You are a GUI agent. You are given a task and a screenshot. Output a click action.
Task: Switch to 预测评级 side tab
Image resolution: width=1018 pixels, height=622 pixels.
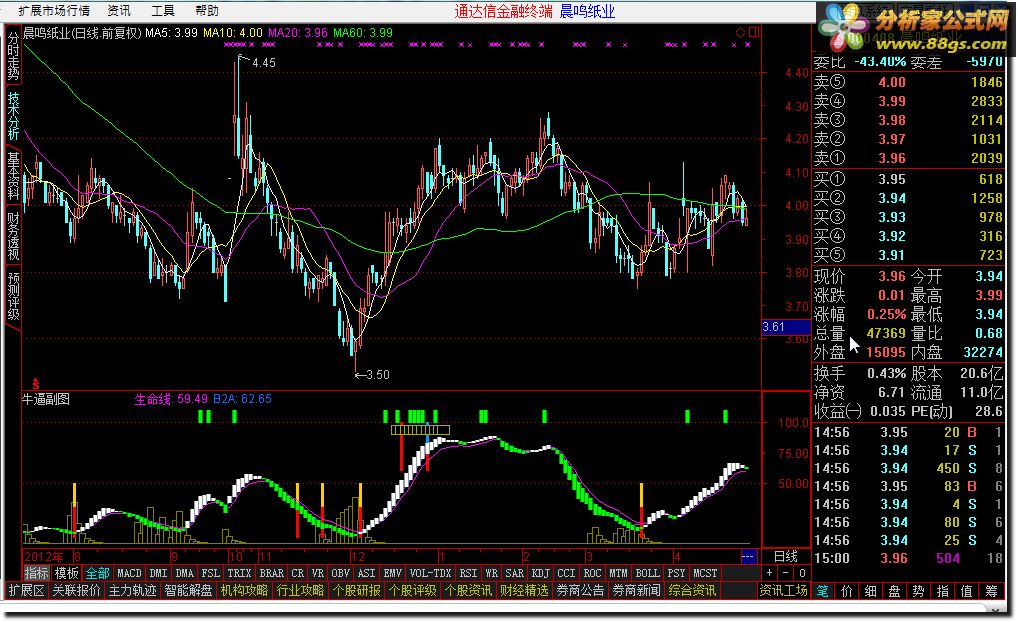[x=13, y=295]
